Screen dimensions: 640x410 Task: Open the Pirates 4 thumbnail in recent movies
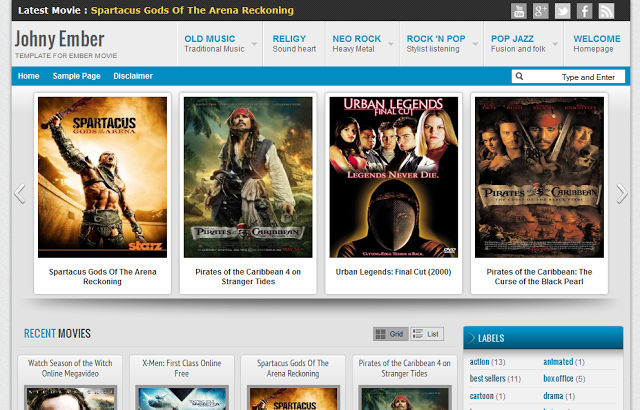click(x=404, y=398)
